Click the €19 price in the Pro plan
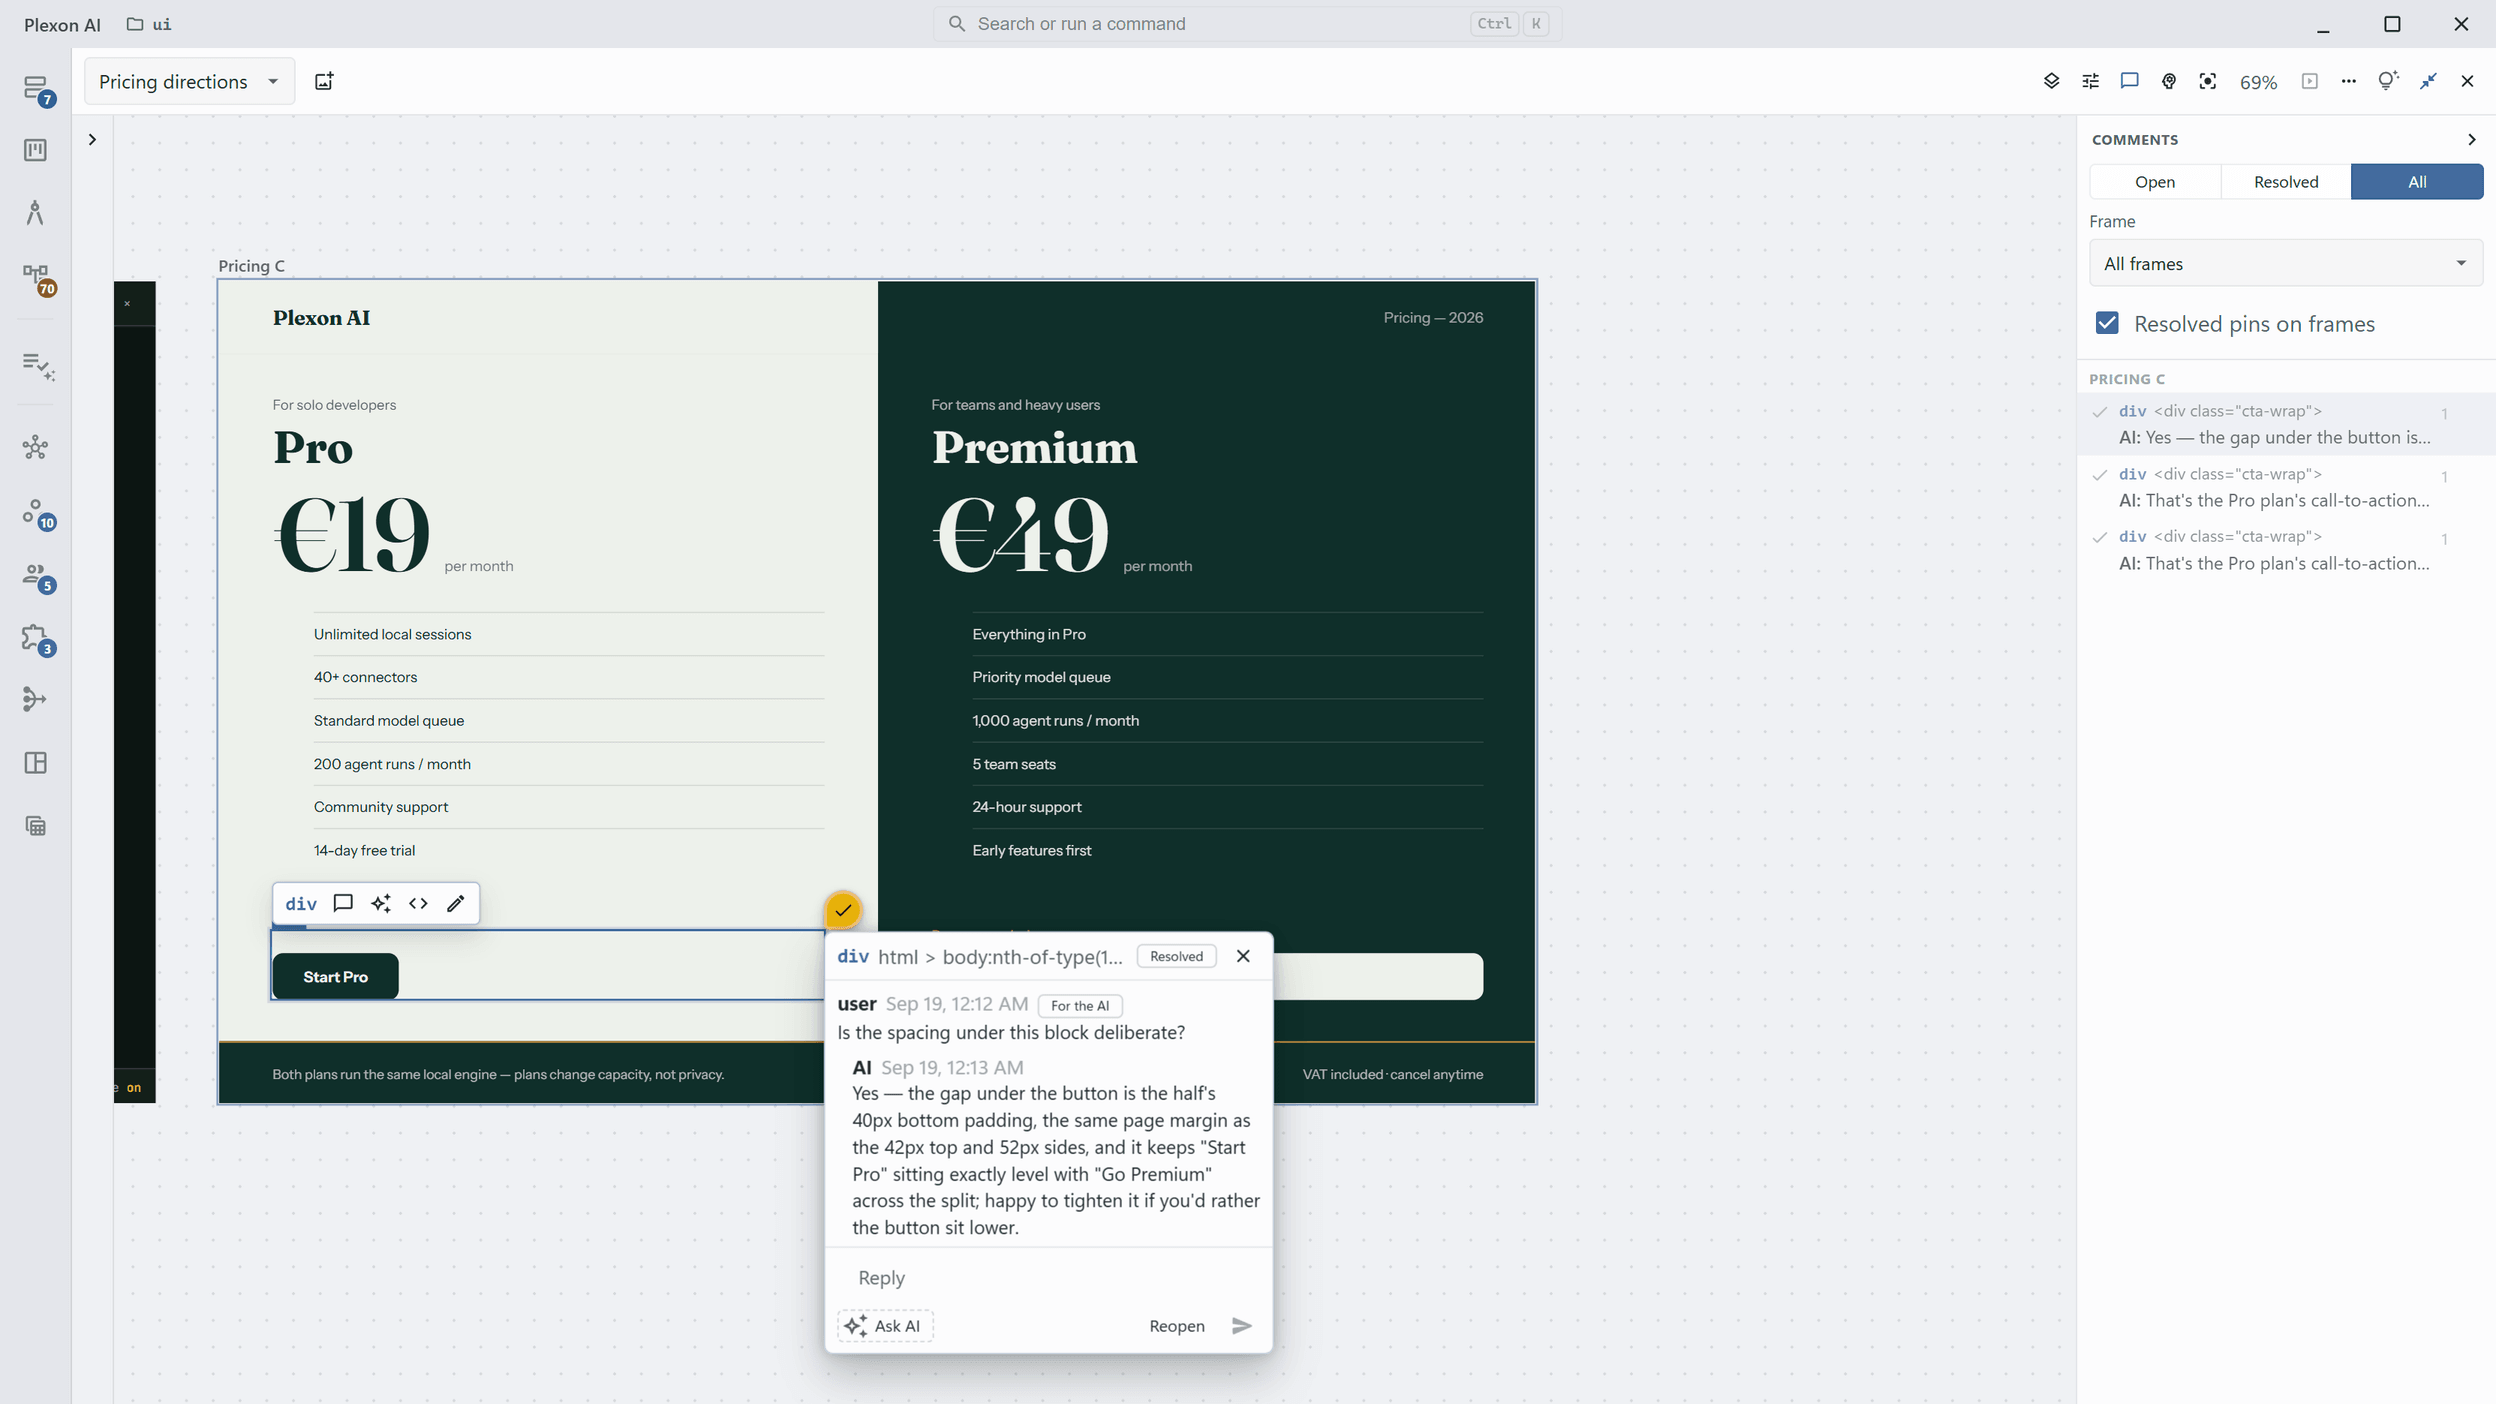The image size is (2496, 1404). tap(352, 534)
